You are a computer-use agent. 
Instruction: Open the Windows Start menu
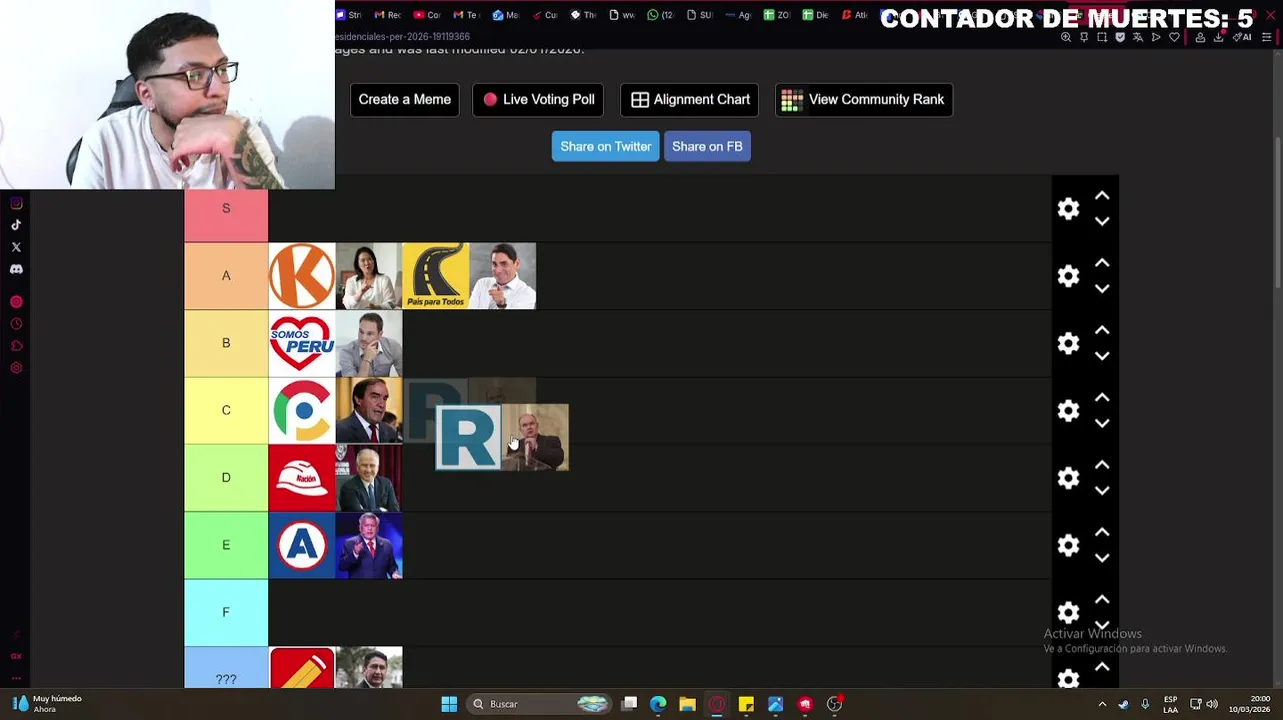point(449,704)
